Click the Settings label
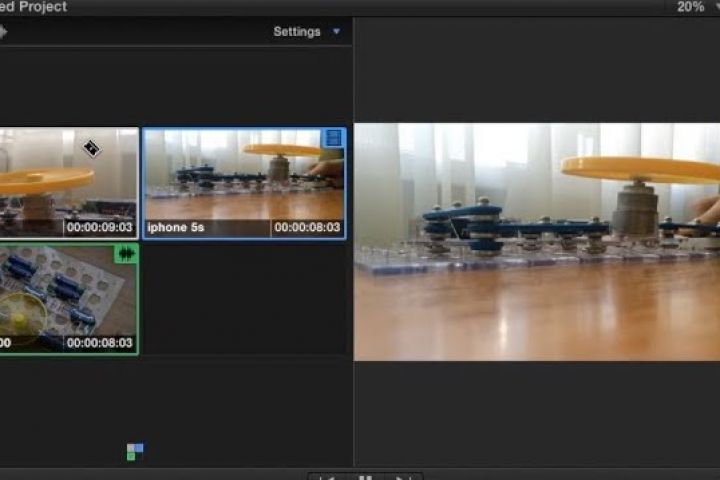 pyautogui.click(x=297, y=32)
